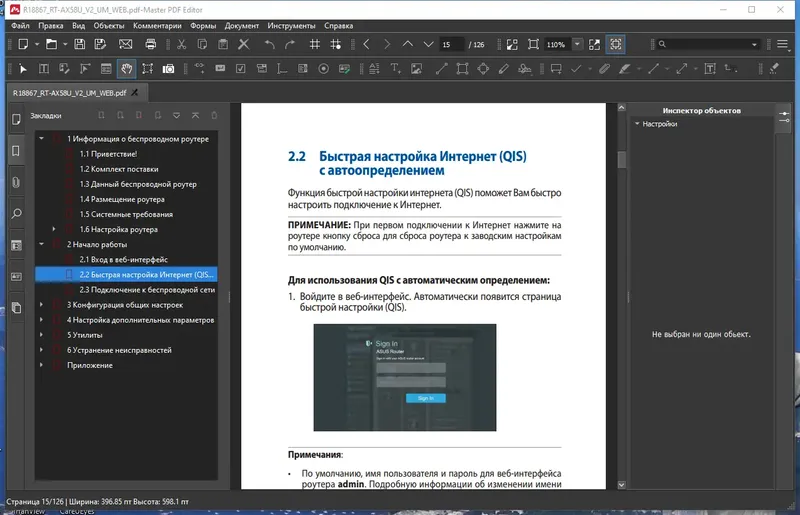Expand '3 Конфигурация общих настроек' bookmark

pos(41,304)
